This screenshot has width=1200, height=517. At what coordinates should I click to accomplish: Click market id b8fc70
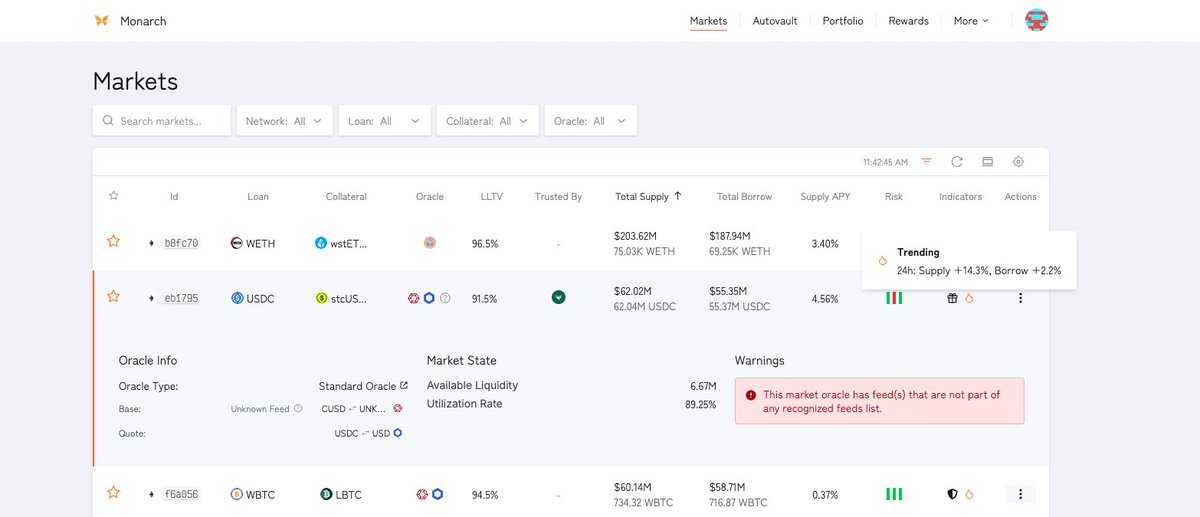pyautogui.click(x=181, y=243)
